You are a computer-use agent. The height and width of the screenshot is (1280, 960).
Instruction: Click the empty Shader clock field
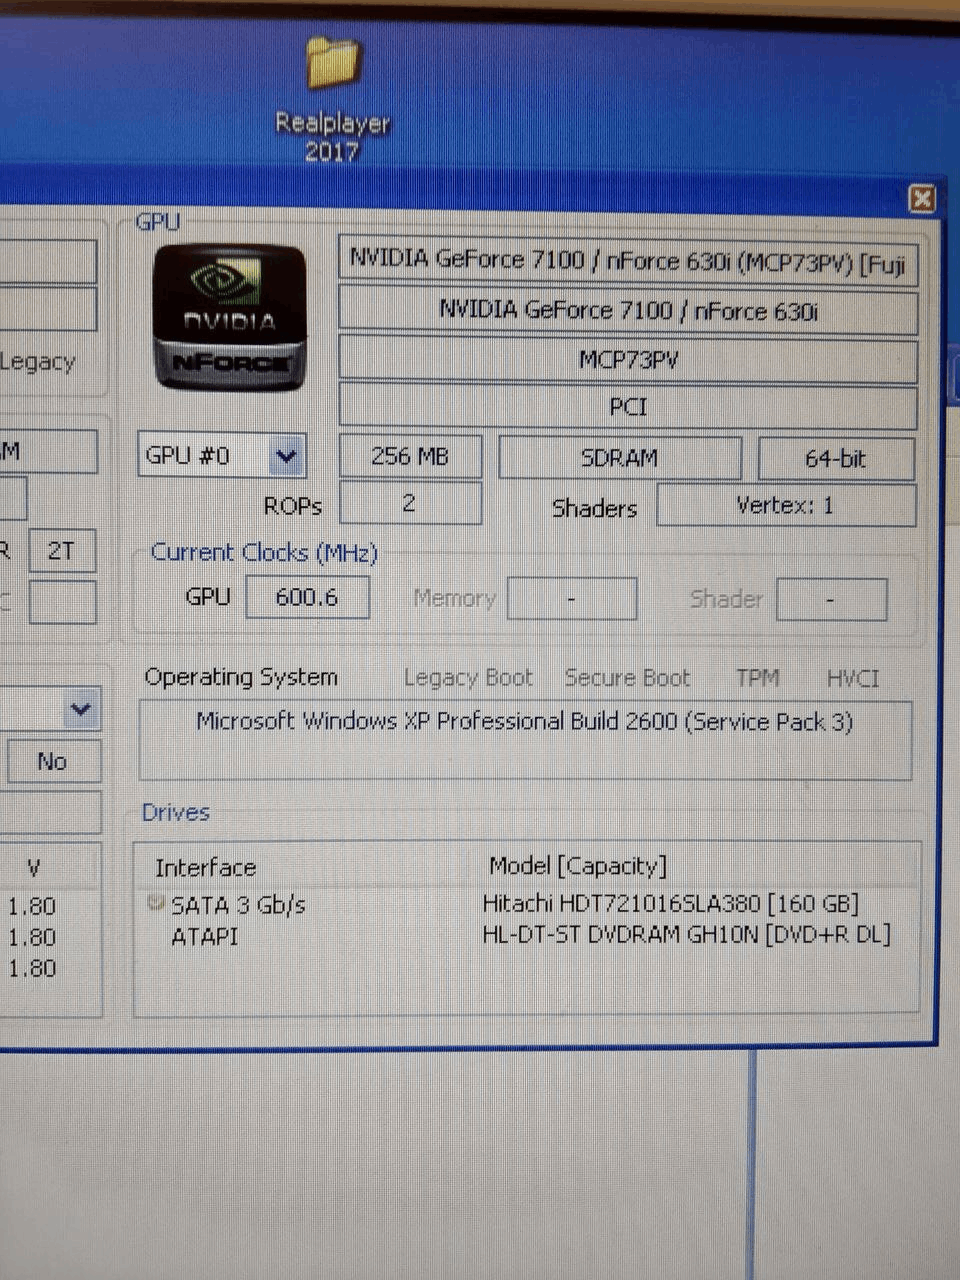coord(831,600)
